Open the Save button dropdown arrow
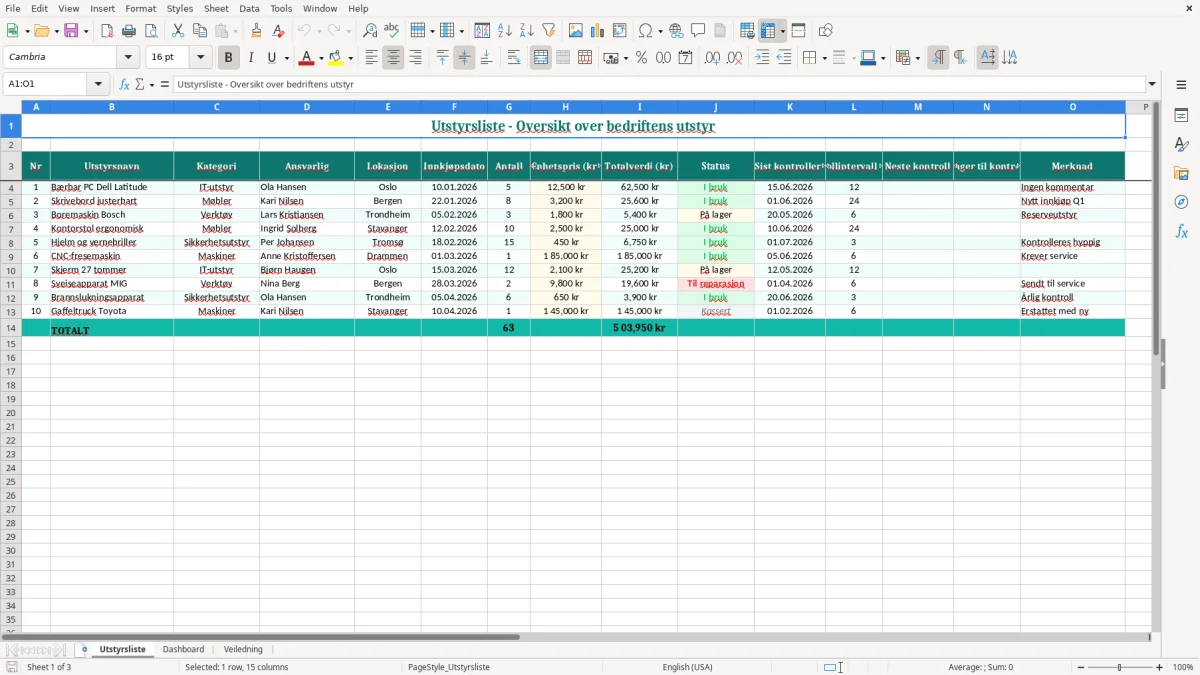This screenshot has width=1200, height=675. (x=86, y=31)
